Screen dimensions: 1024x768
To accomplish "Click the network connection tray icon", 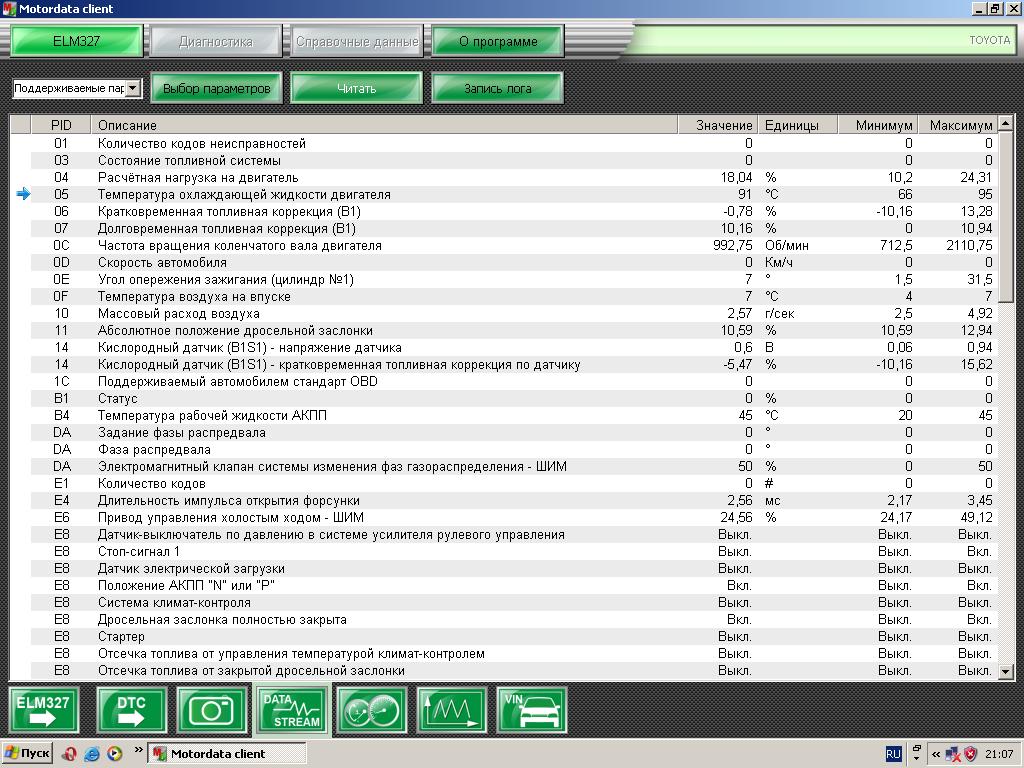I will click(x=953, y=754).
